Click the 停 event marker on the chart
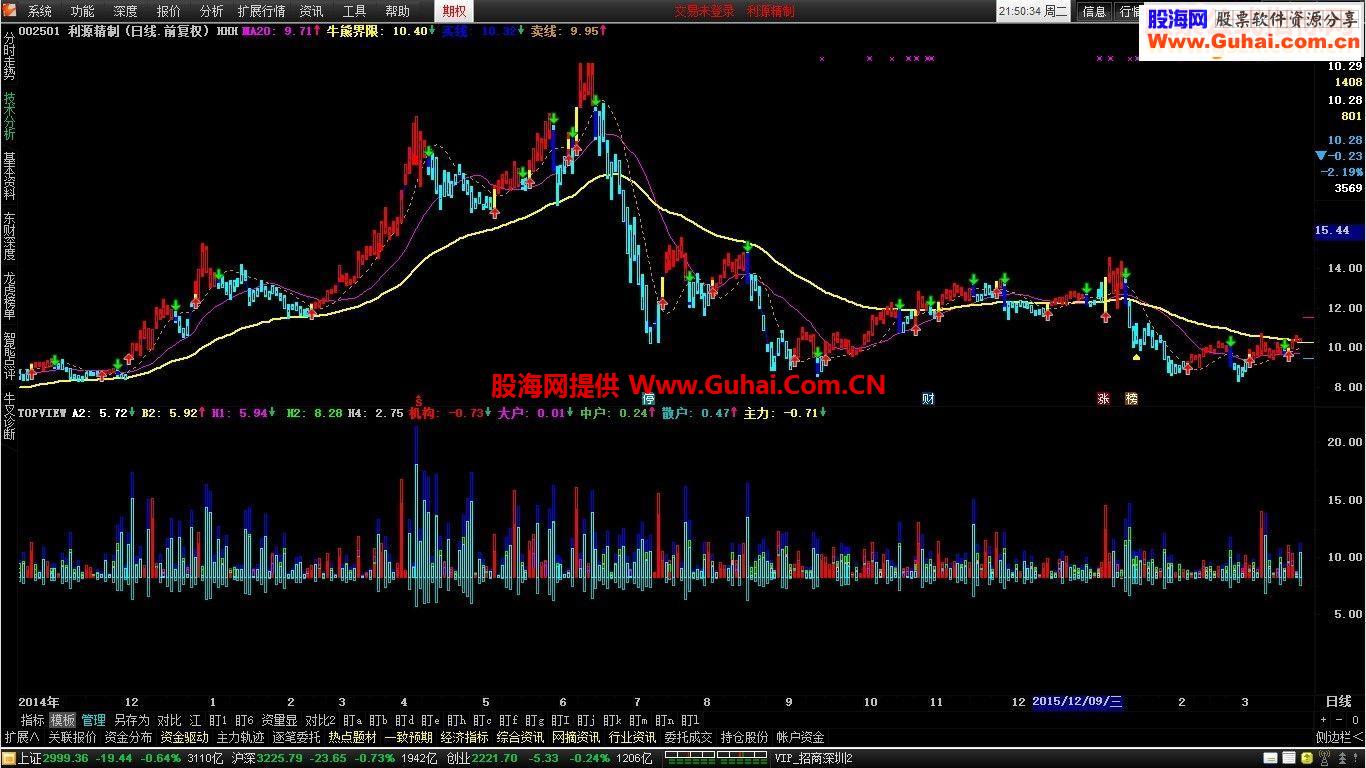This screenshot has height=768, width=1366. tap(649, 399)
